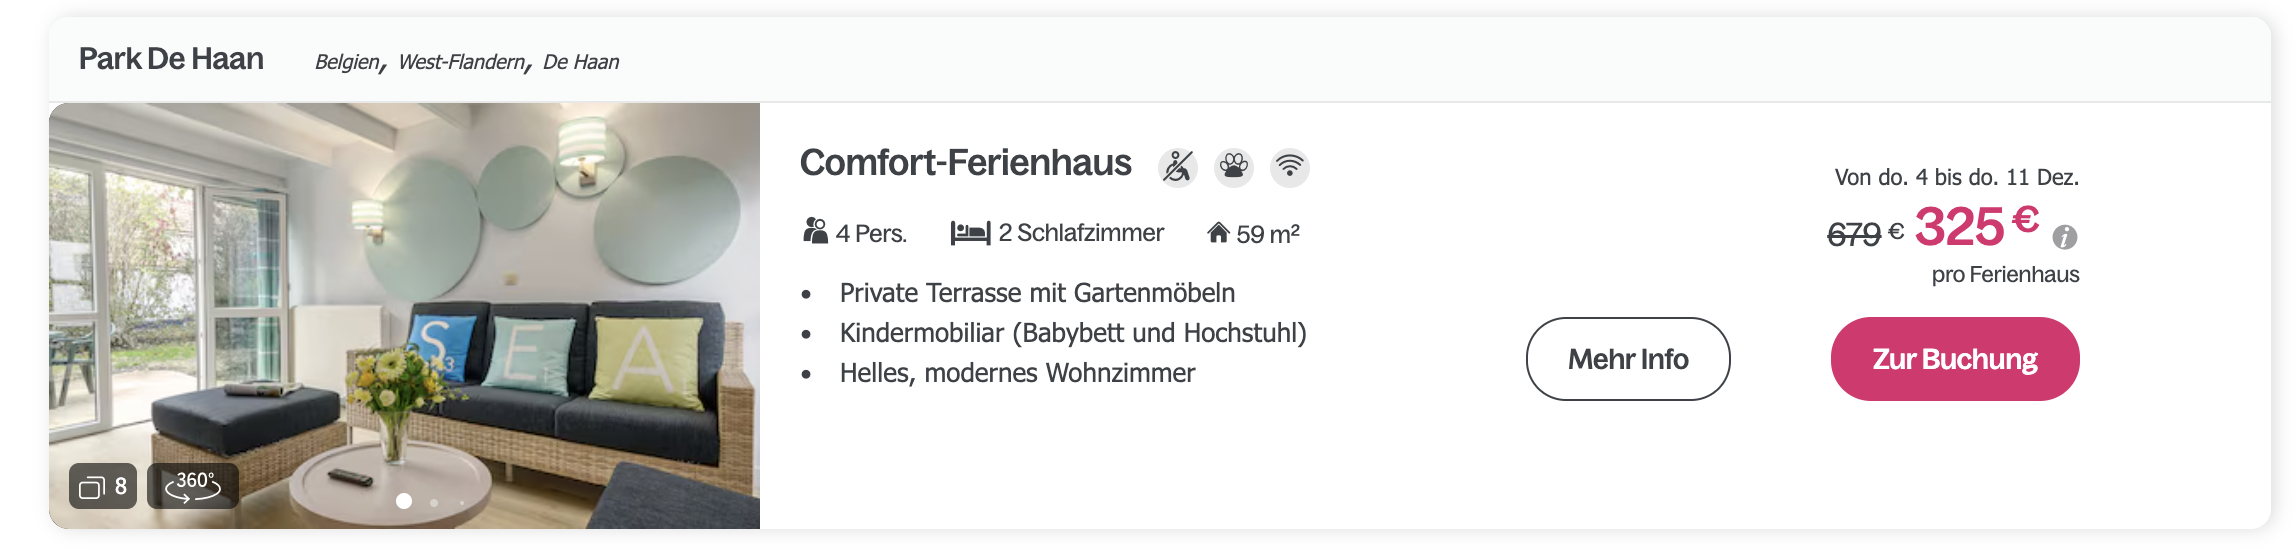Open the photo gallery with 8 images
The image size is (2296, 550).
(x=103, y=486)
